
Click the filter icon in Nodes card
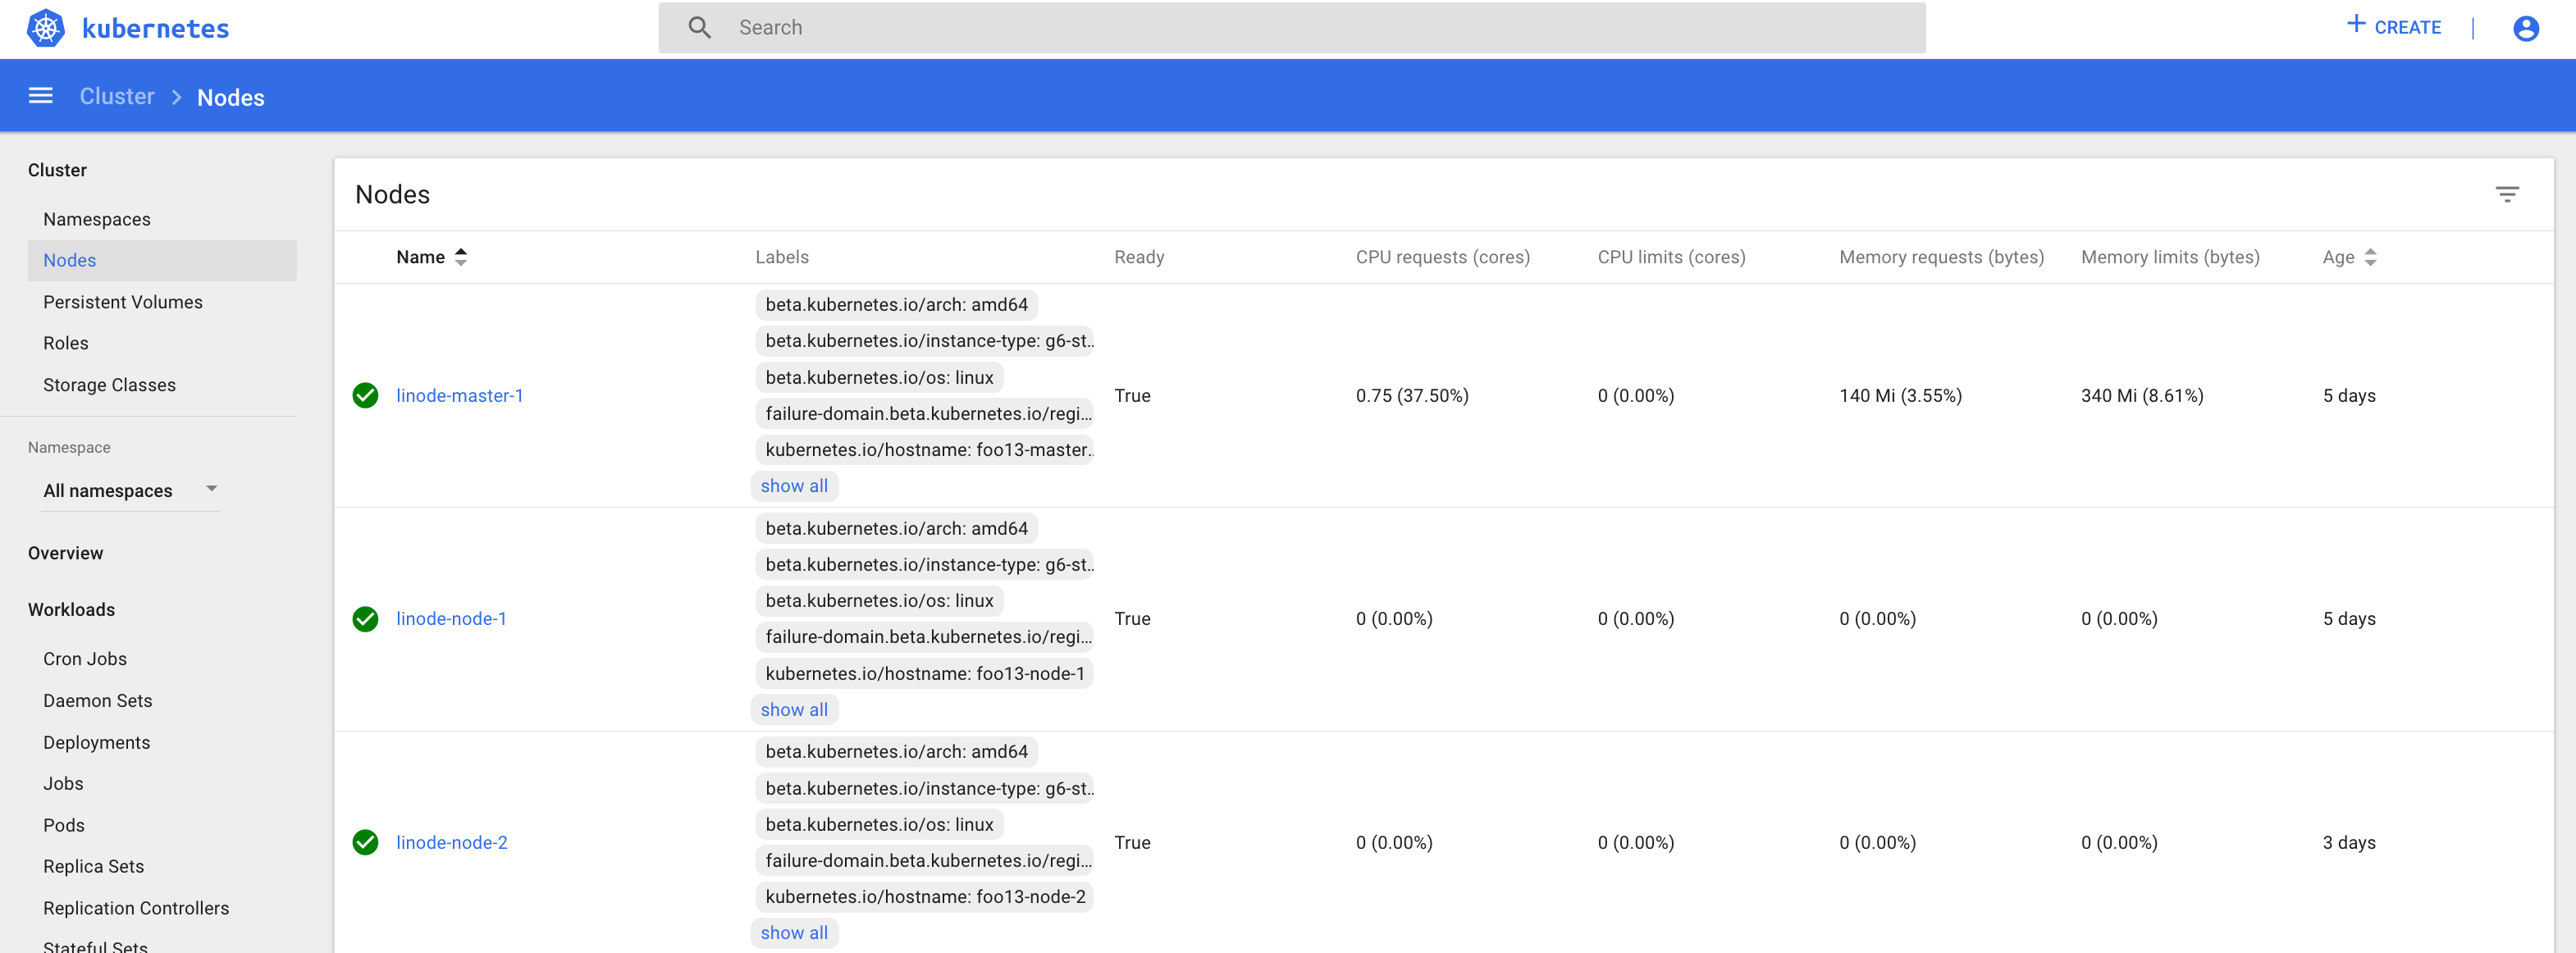[x=2507, y=194]
